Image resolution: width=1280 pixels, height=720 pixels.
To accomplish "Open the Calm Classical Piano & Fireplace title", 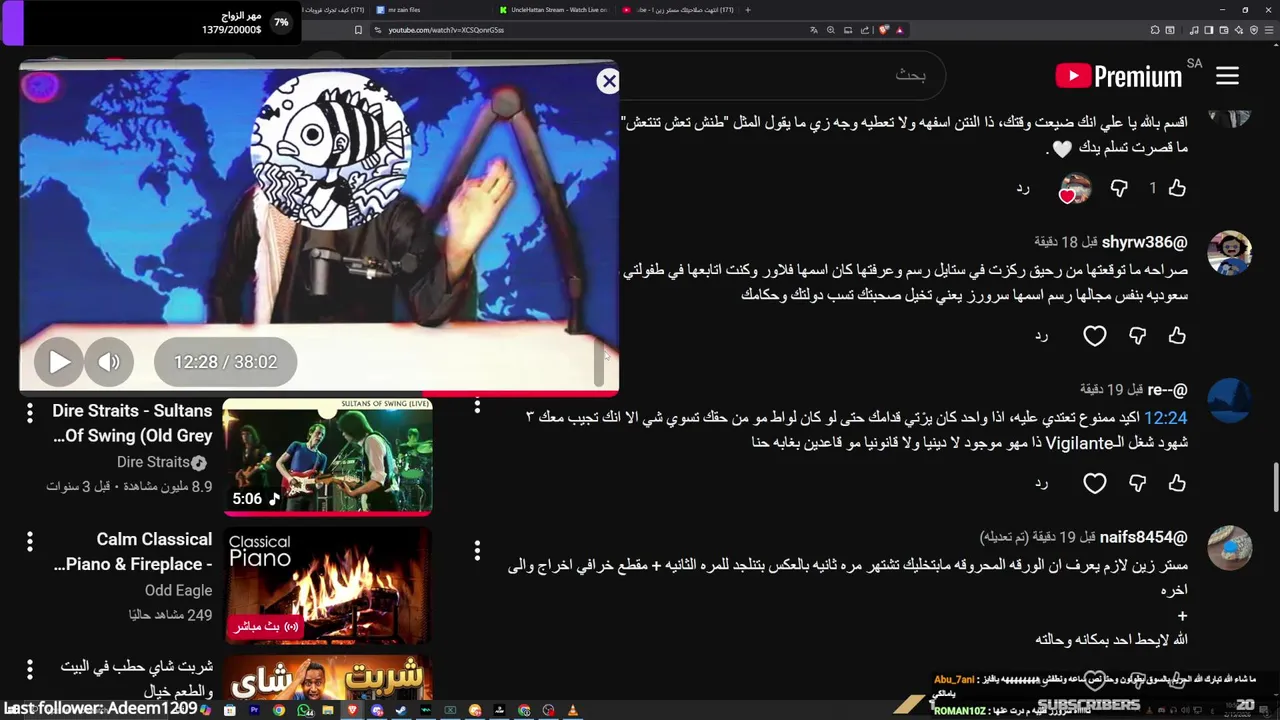I will click(132, 552).
